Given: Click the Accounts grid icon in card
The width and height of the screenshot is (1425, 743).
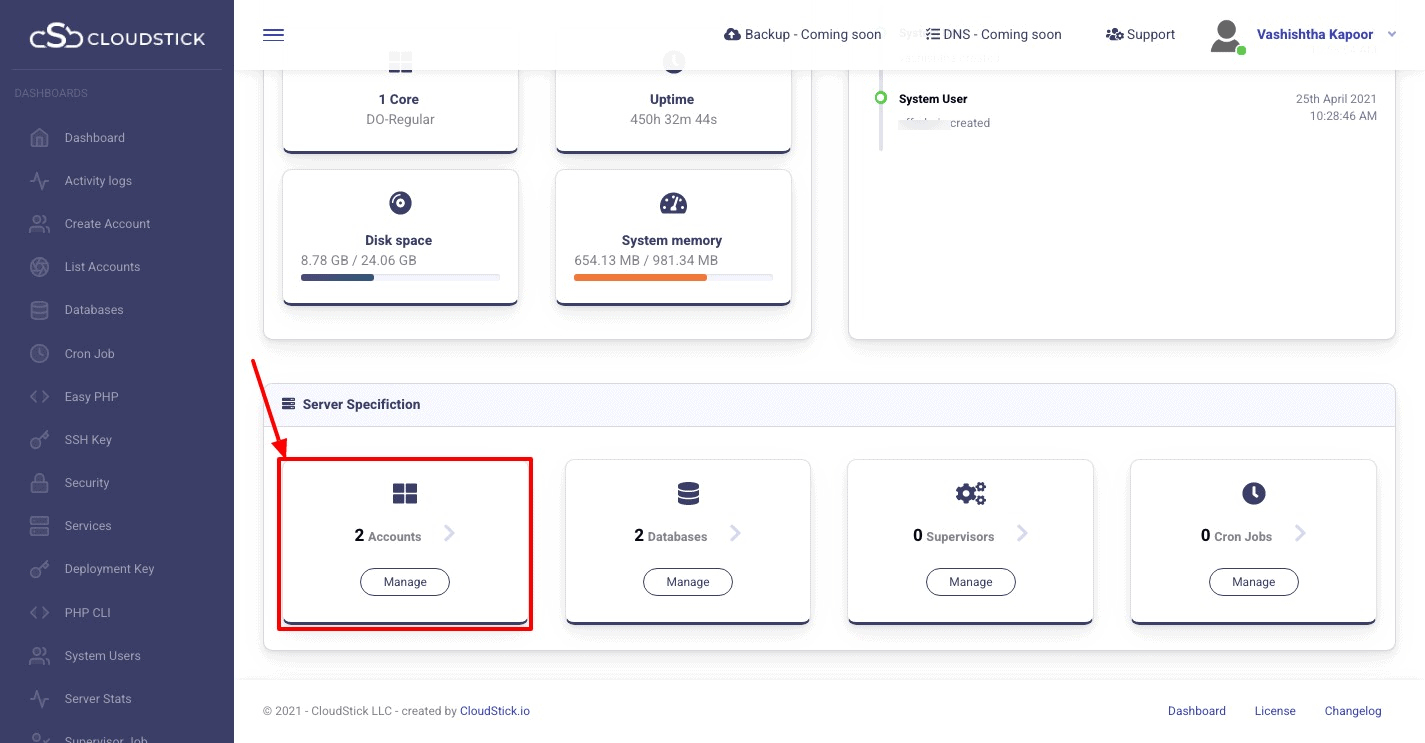Looking at the screenshot, I should tap(405, 493).
